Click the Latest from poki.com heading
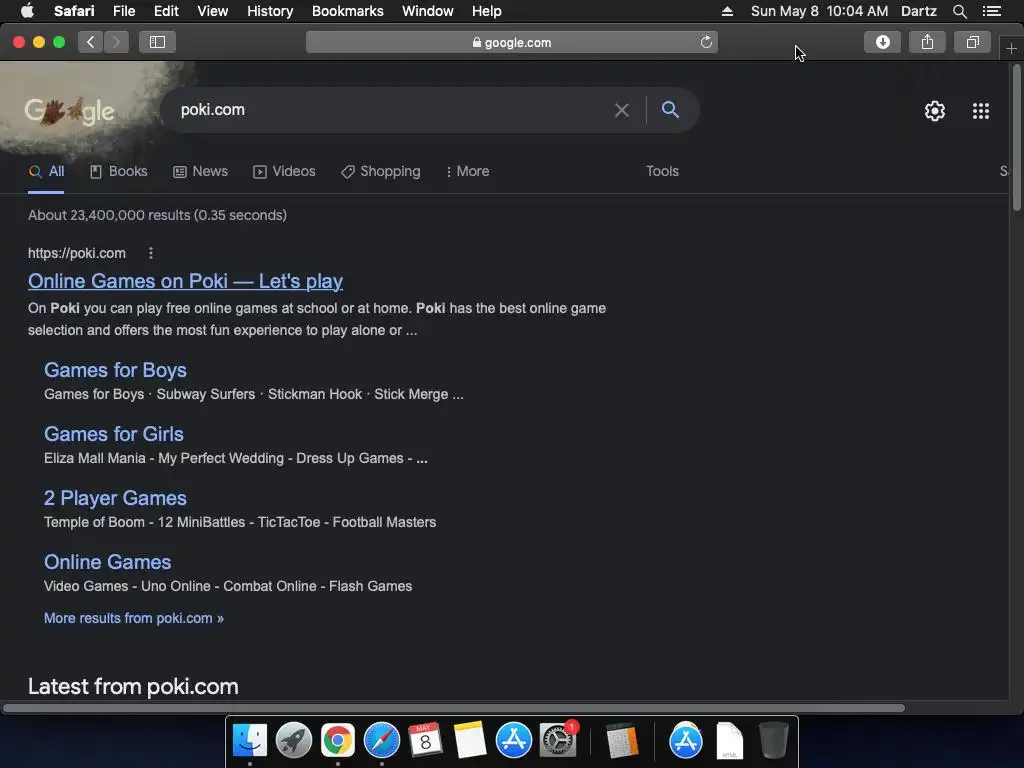This screenshot has height=768, width=1024. [133, 687]
